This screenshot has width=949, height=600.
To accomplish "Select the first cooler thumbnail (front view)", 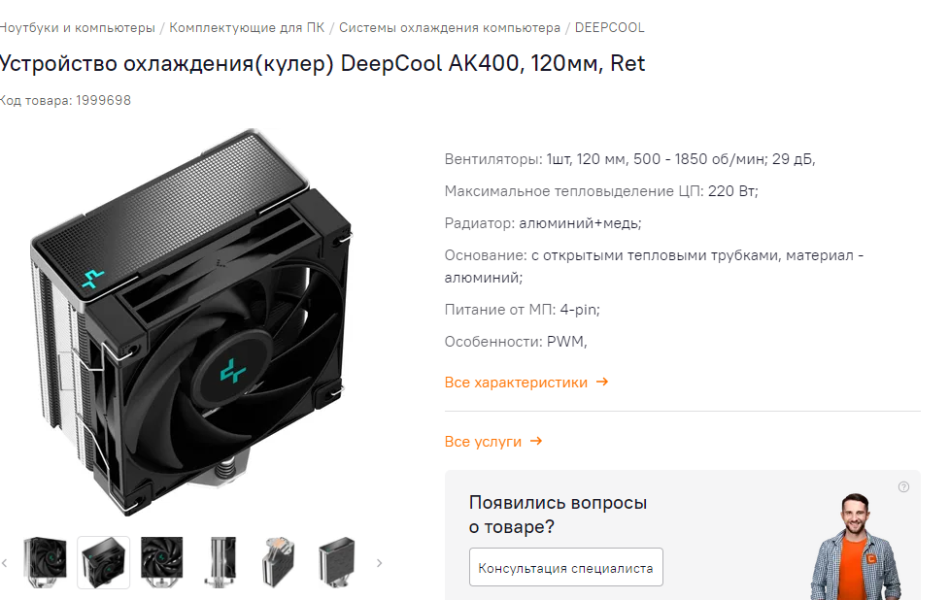I will coord(45,562).
